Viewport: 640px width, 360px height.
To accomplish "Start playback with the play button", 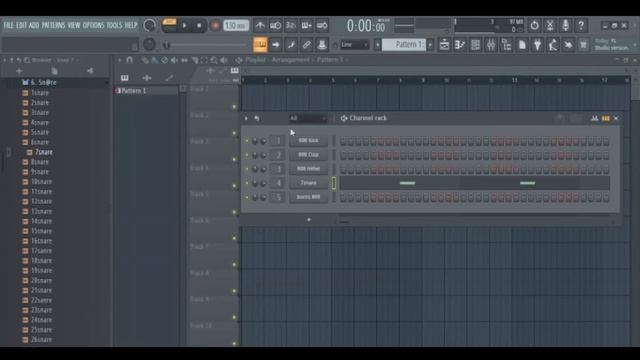I will click(x=184, y=26).
